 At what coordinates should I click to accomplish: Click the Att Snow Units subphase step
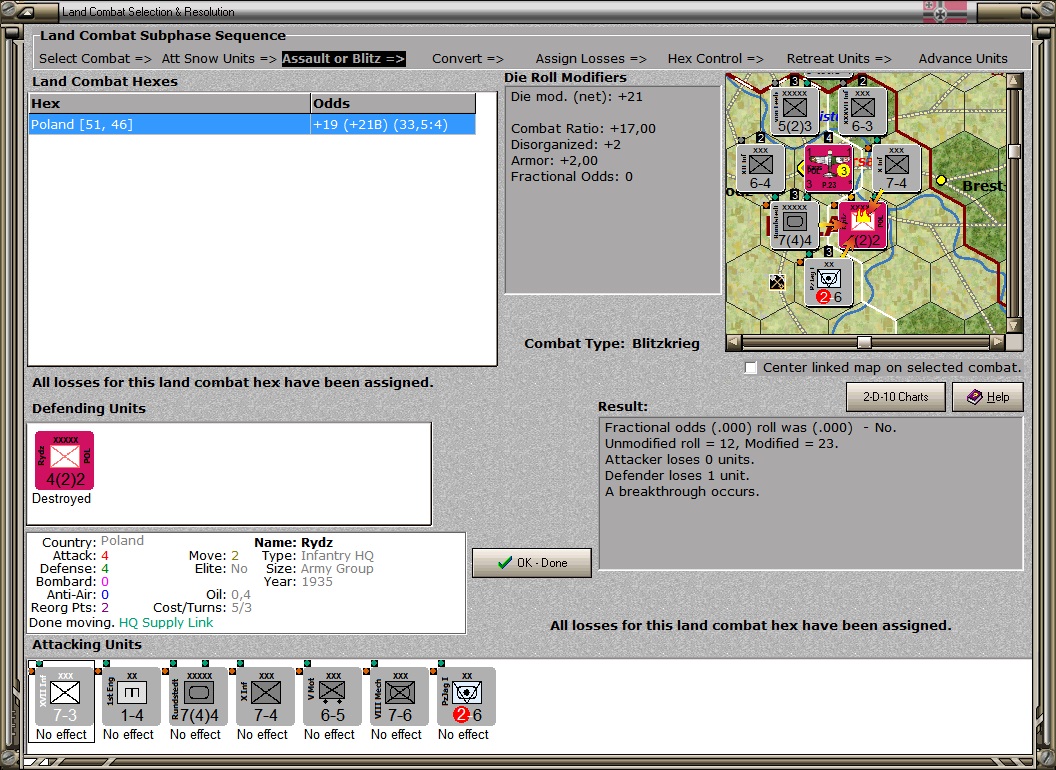[219, 59]
